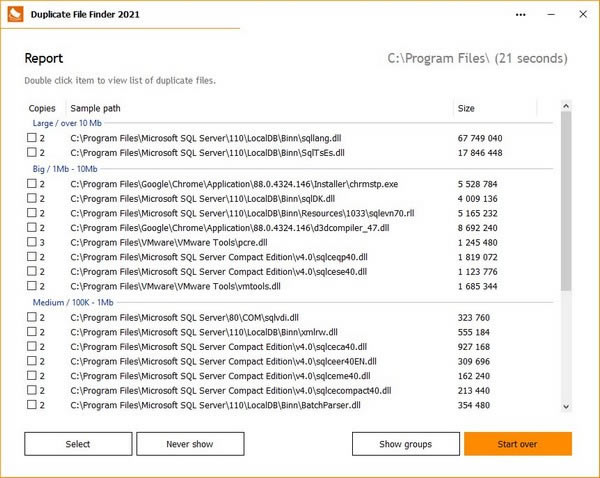
Task: Select the sqllang.dll path row
Action: pyautogui.click(x=206, y=138)
